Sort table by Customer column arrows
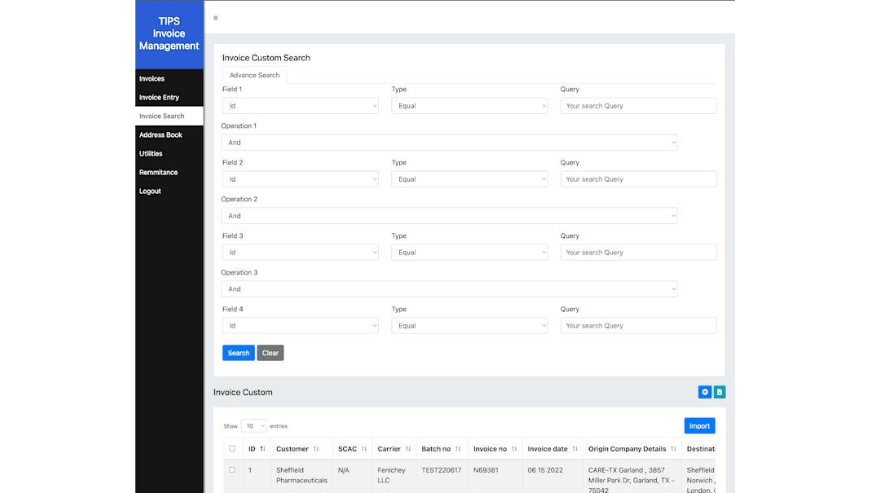 click(316, 449)
